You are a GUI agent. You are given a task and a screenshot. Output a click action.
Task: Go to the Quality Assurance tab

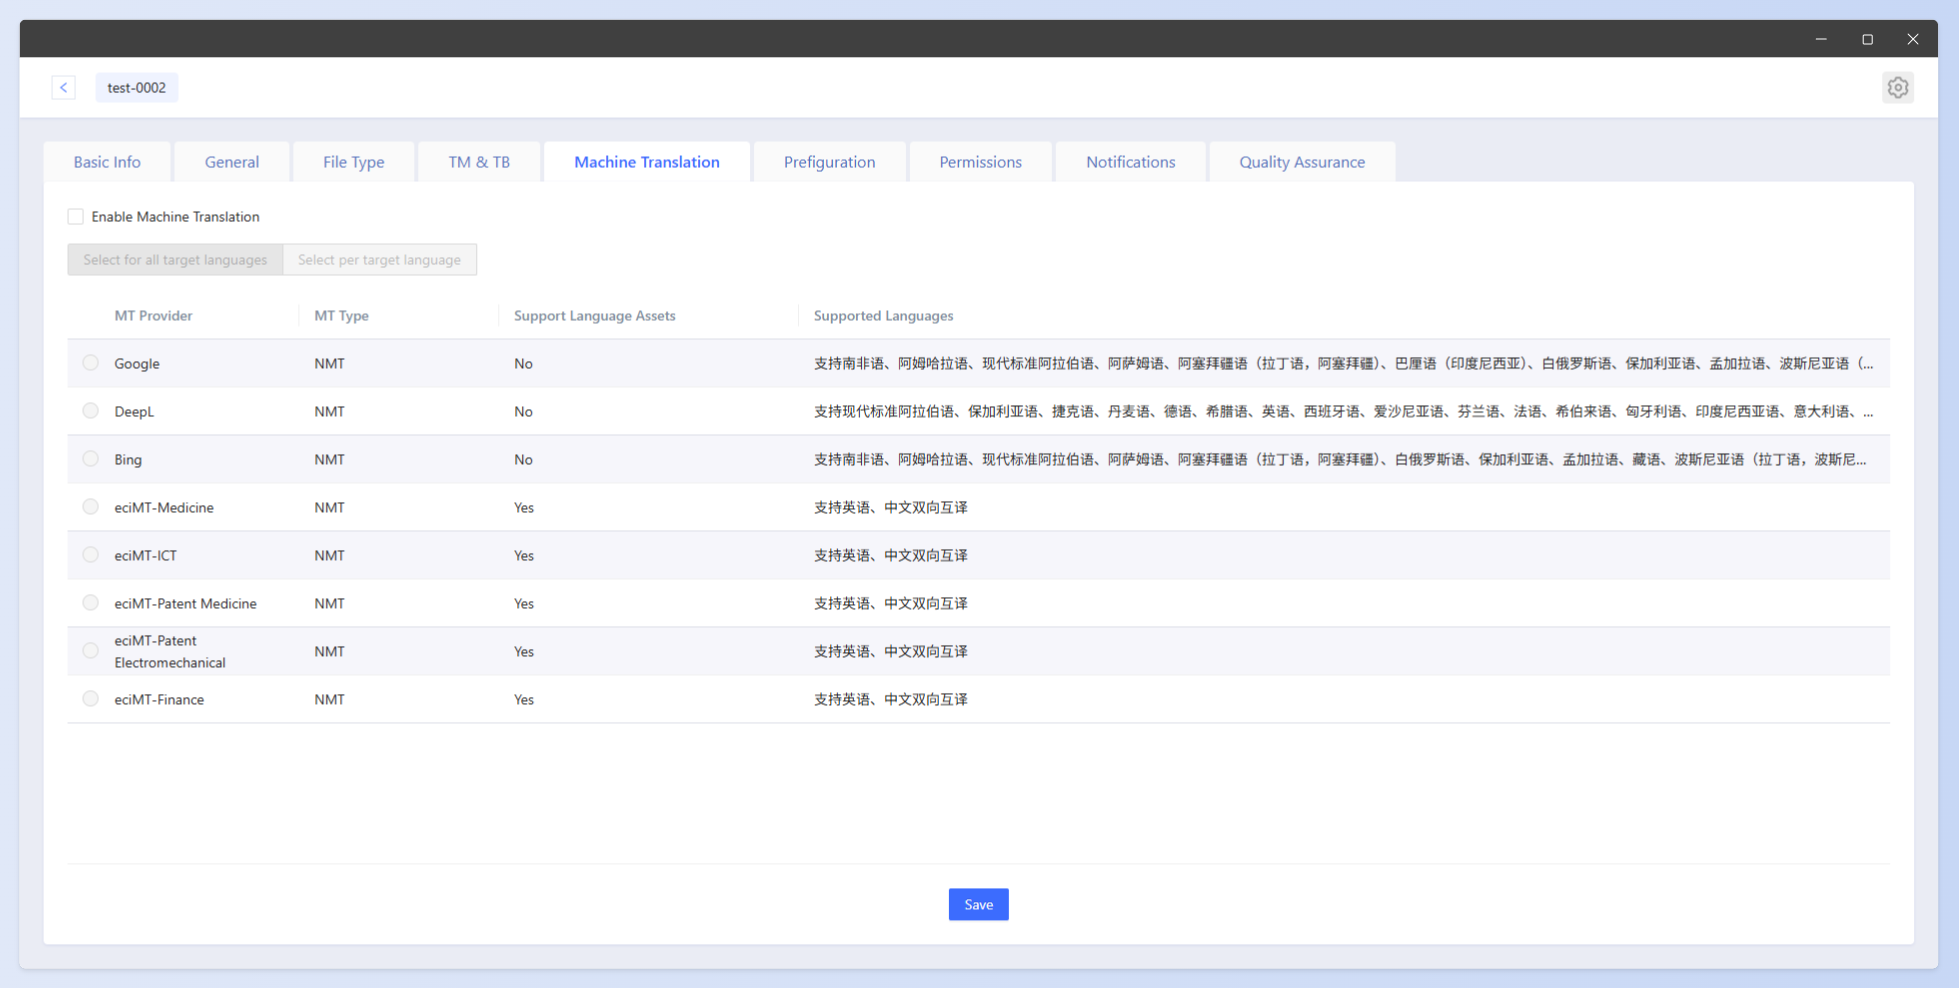coord(1302,162)
